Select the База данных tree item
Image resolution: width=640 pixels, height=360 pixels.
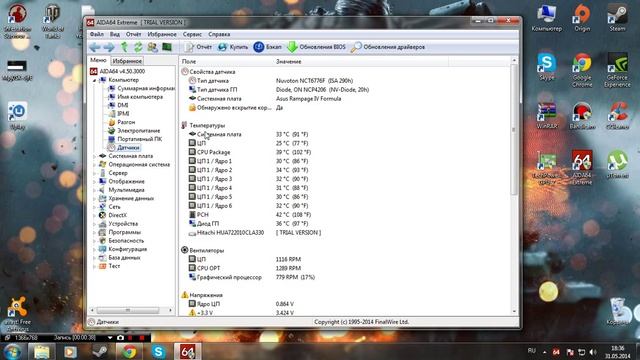point(120,258)
